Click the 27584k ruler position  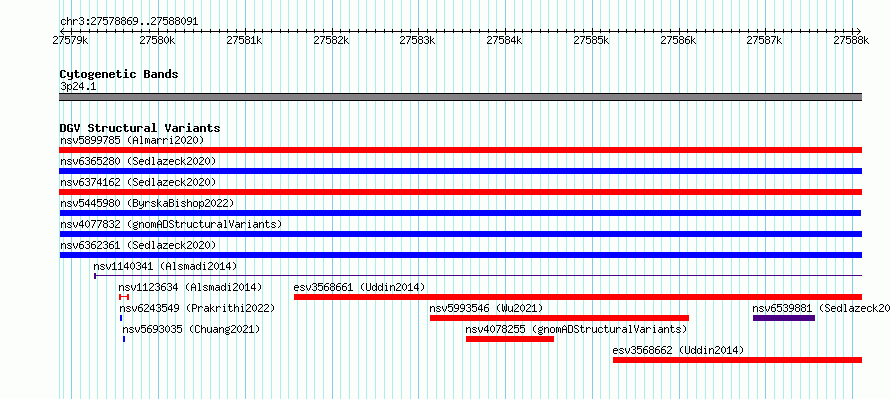505,40
